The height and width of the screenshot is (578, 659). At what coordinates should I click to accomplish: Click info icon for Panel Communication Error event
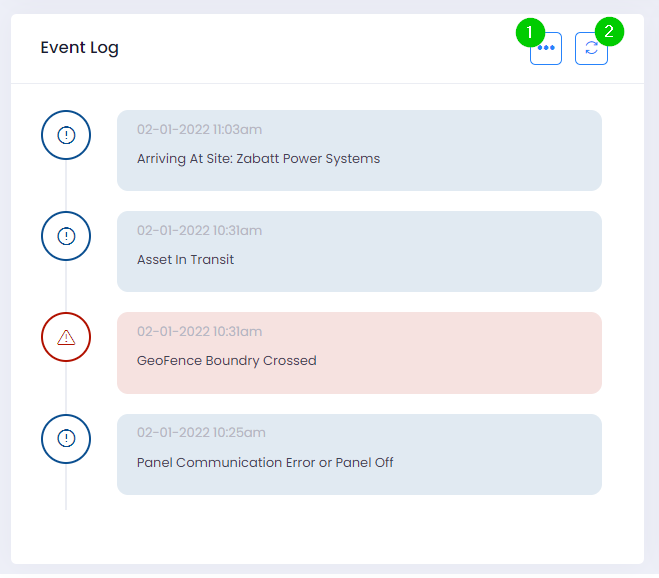[66, 438]
